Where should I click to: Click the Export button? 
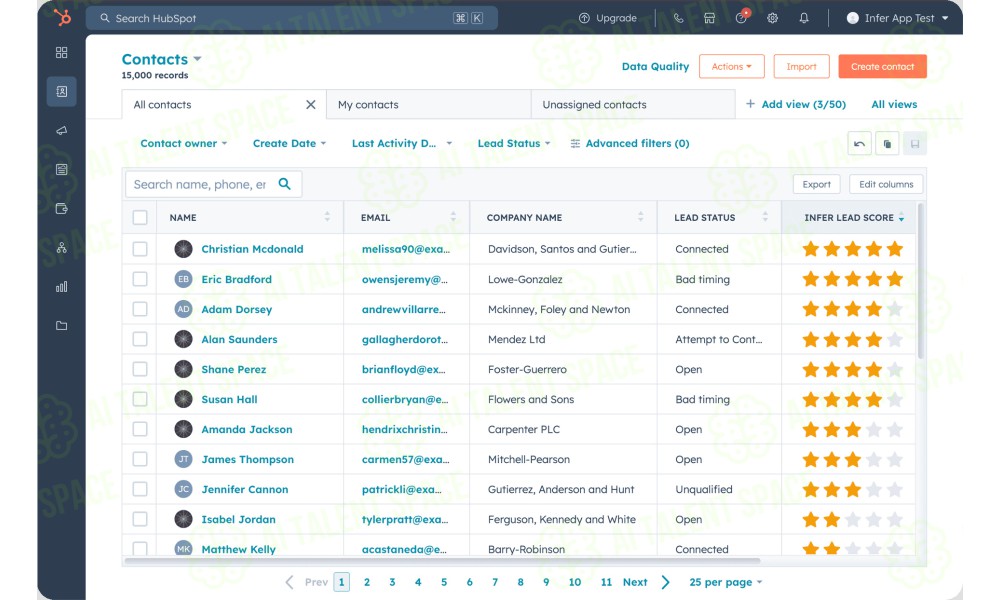pos(816,184)
